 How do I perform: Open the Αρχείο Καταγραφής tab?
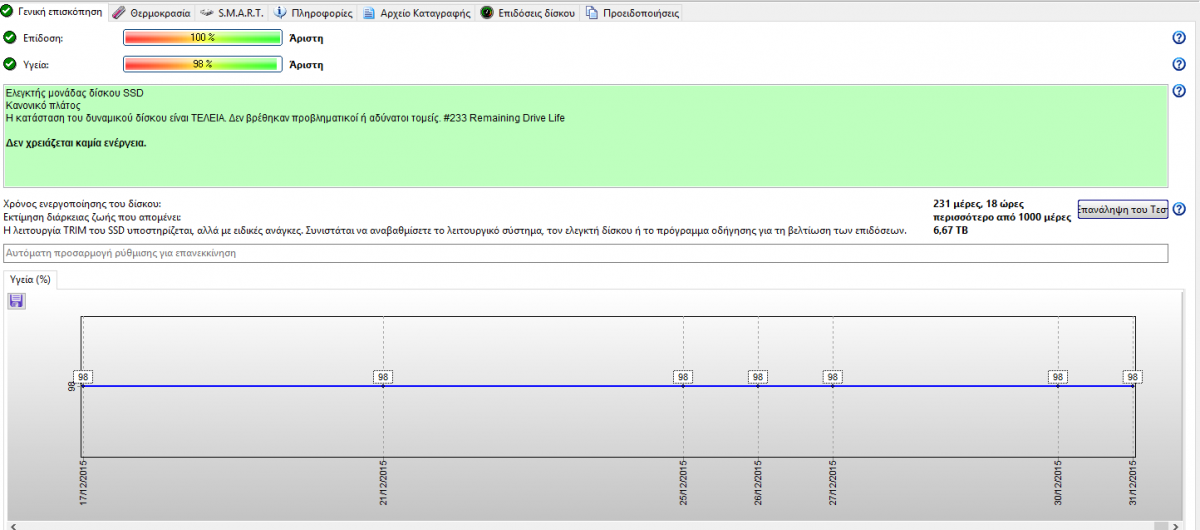[x=417, y=14]
